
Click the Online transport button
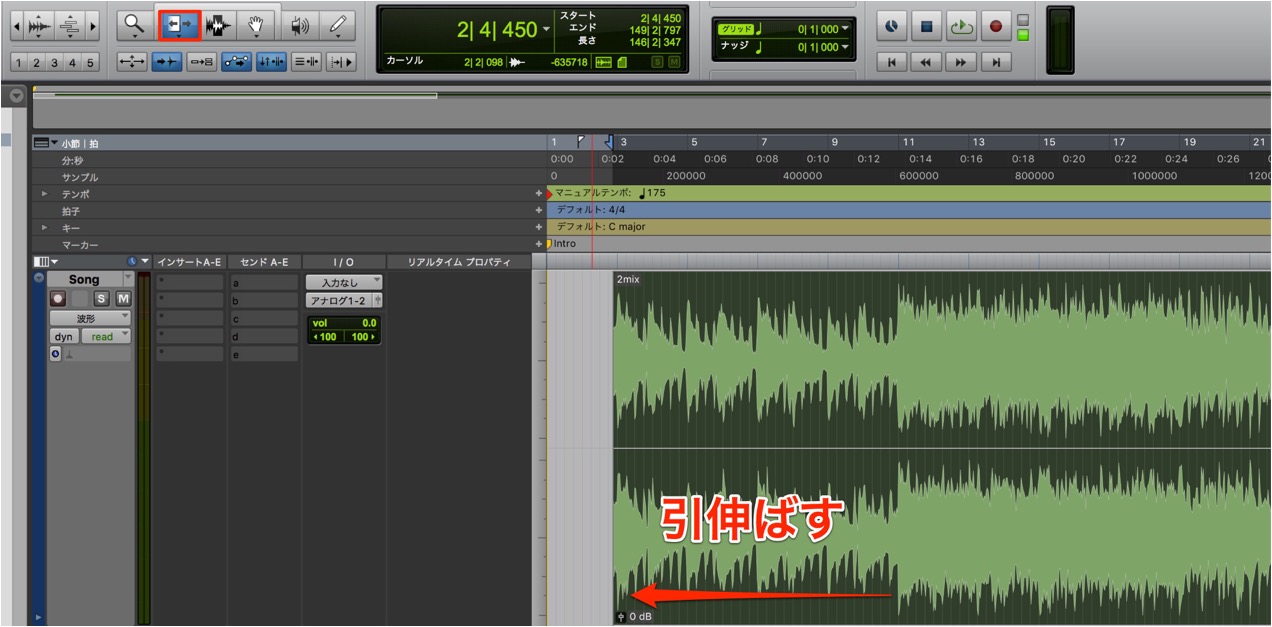click(x=892, y=27)
